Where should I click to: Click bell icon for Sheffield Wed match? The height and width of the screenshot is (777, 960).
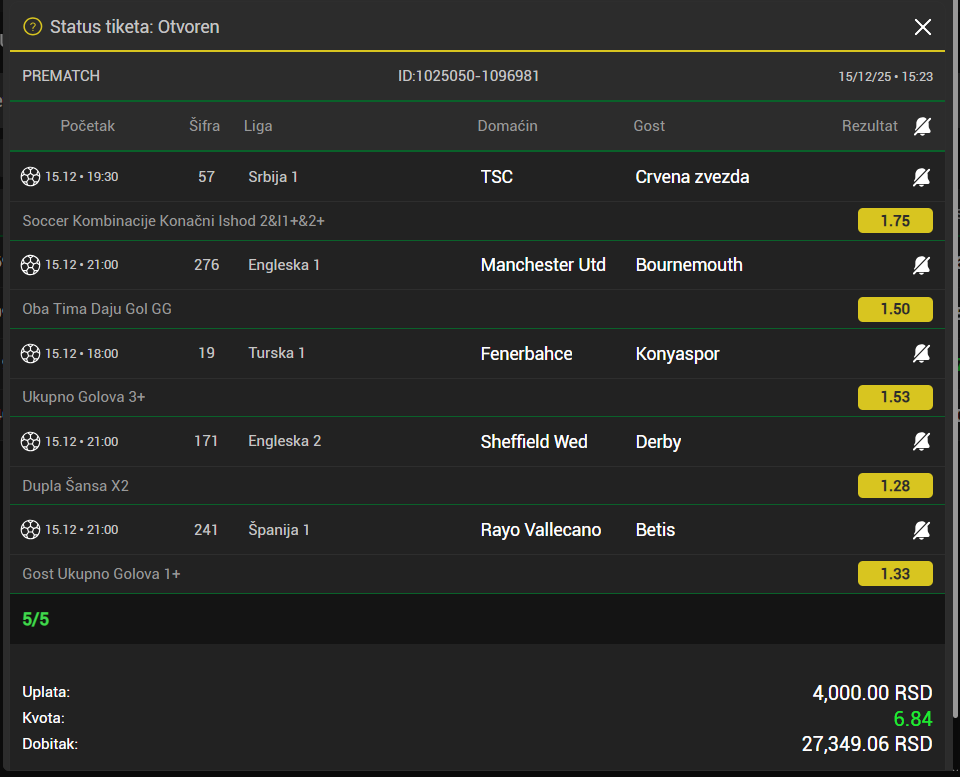tap(921, 441)
